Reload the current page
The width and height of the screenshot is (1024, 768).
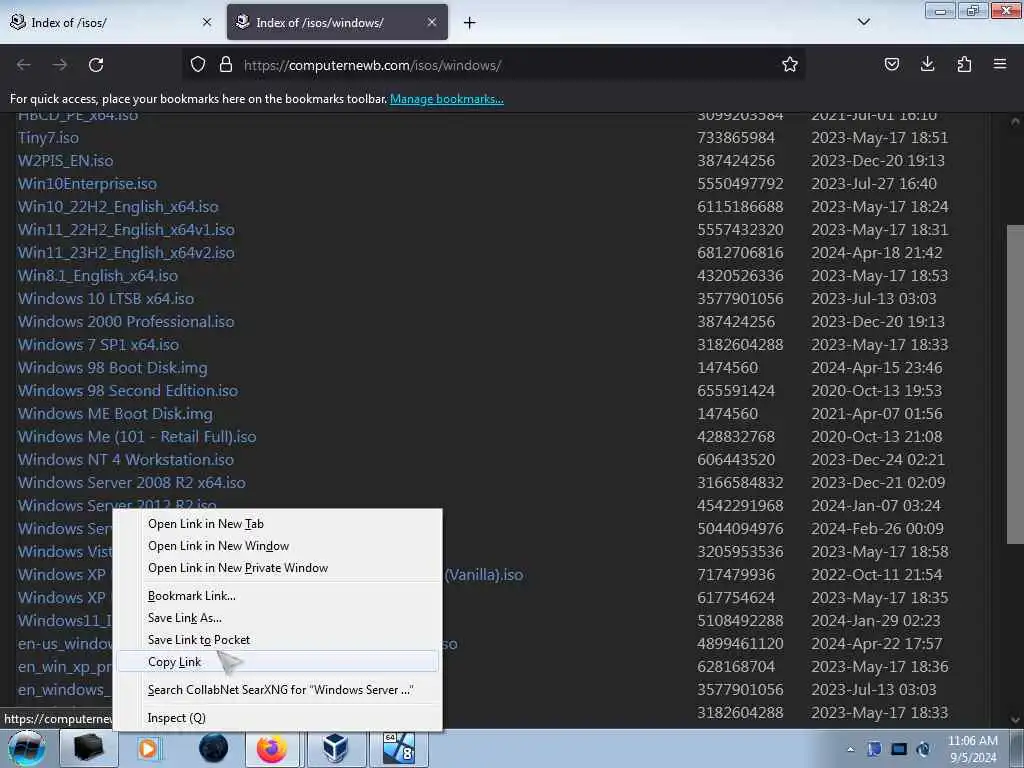(x=96, y=65)
